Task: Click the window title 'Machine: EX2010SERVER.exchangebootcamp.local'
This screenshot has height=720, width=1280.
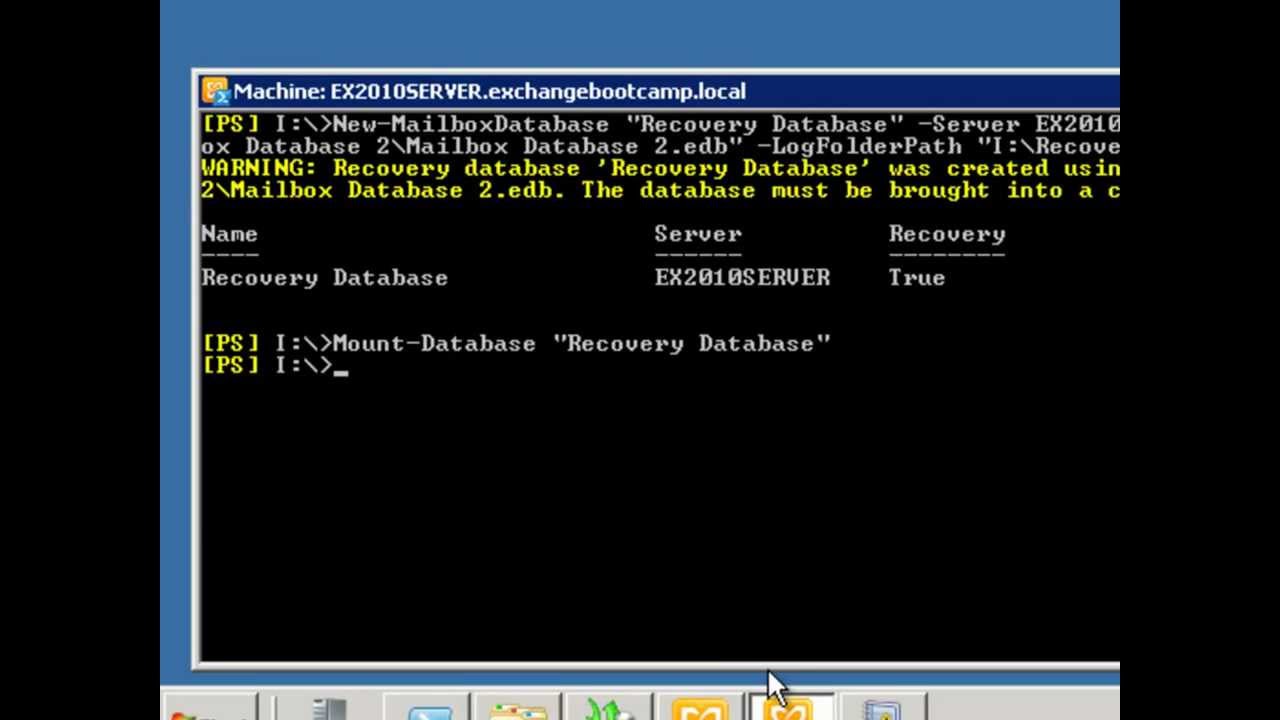Action: click(489, 91)
